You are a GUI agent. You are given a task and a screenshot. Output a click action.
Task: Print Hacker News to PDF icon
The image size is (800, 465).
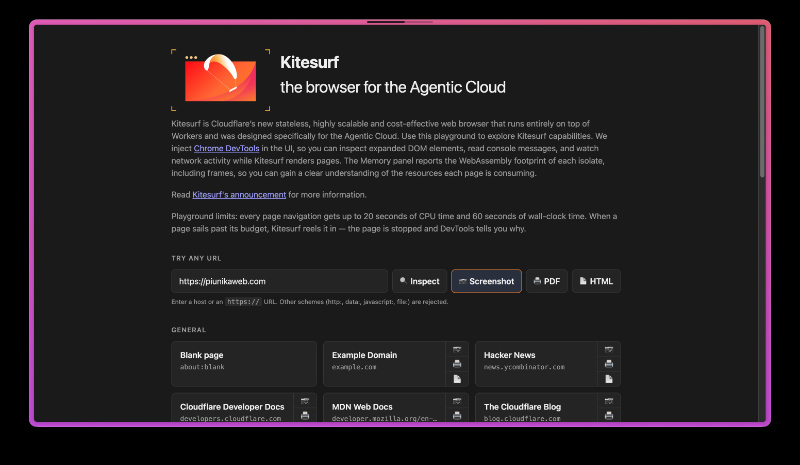pyautogui.click(x=609, y=364)
